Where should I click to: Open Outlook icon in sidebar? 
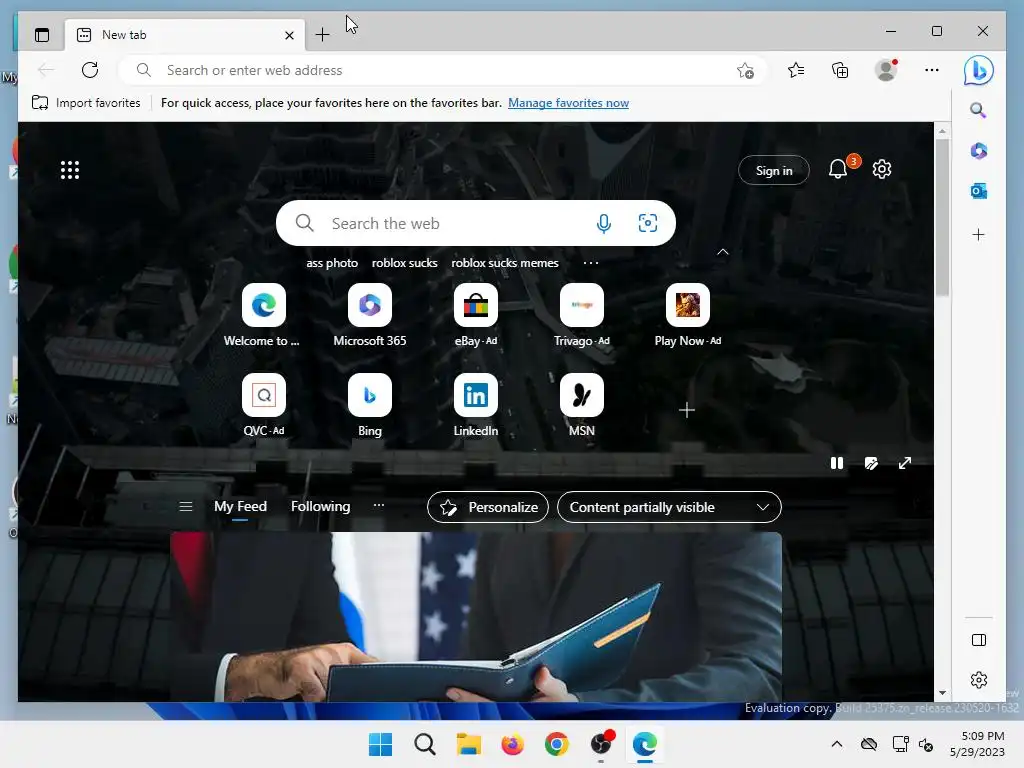978,191
